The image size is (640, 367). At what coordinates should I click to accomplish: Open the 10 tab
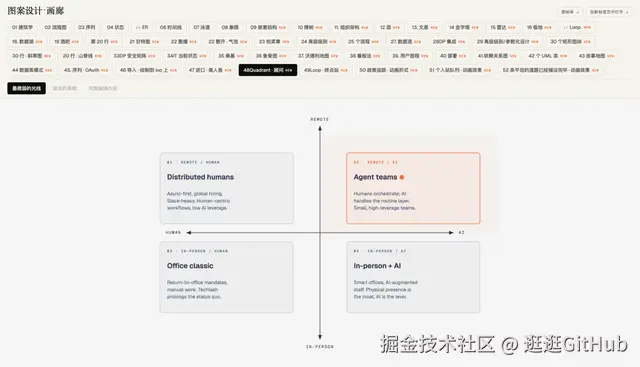pos(310,27)
